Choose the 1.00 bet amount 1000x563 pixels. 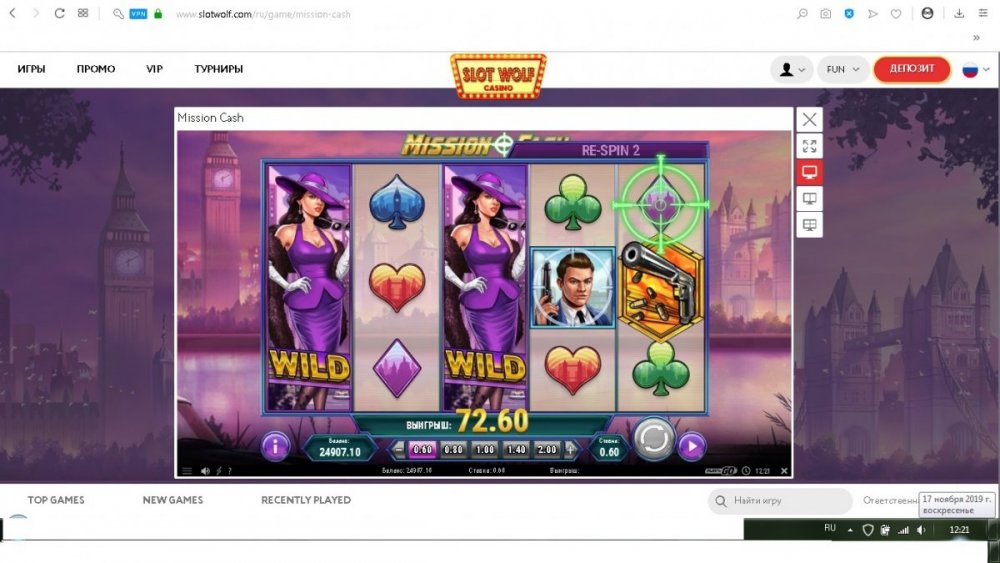(485, 450)
